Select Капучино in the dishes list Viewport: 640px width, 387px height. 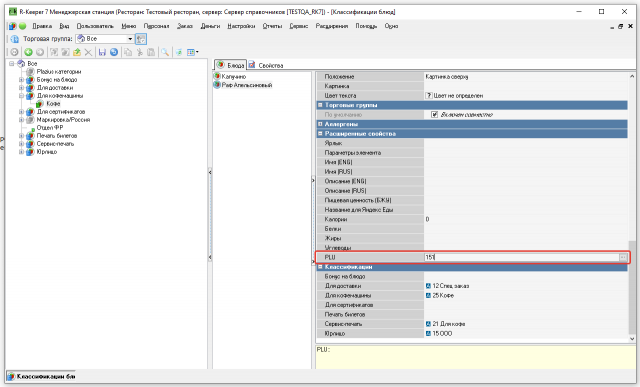[234, 76]
